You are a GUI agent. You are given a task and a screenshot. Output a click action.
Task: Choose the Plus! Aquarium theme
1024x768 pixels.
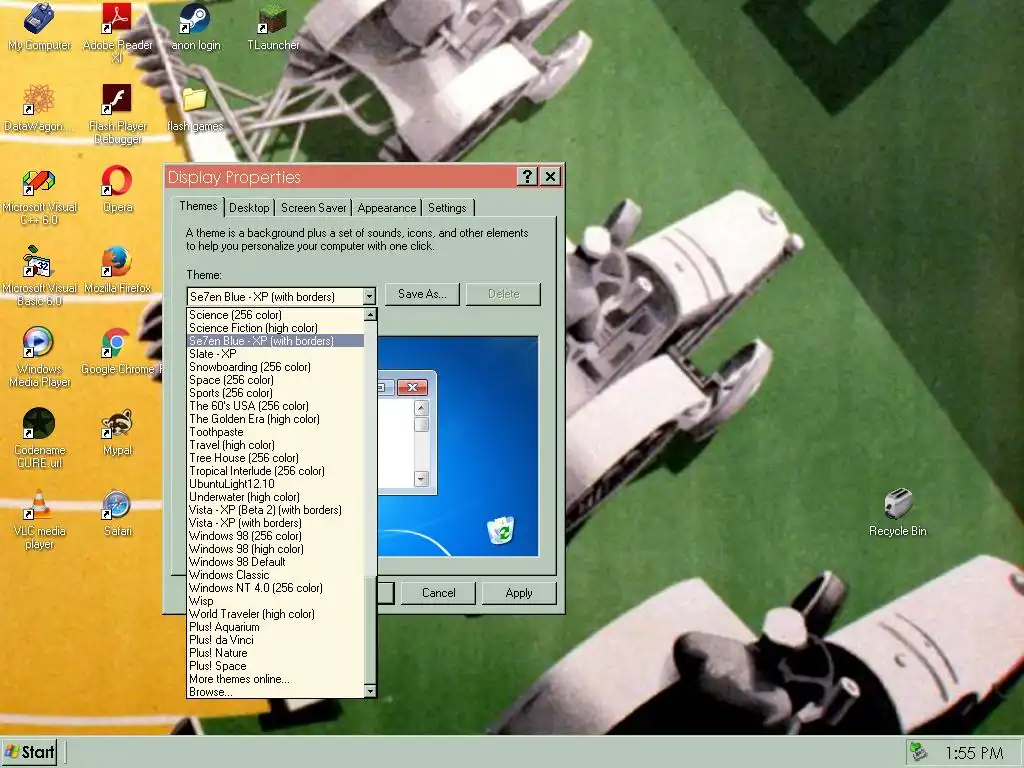pyautogui.click(x=276, y=627)
